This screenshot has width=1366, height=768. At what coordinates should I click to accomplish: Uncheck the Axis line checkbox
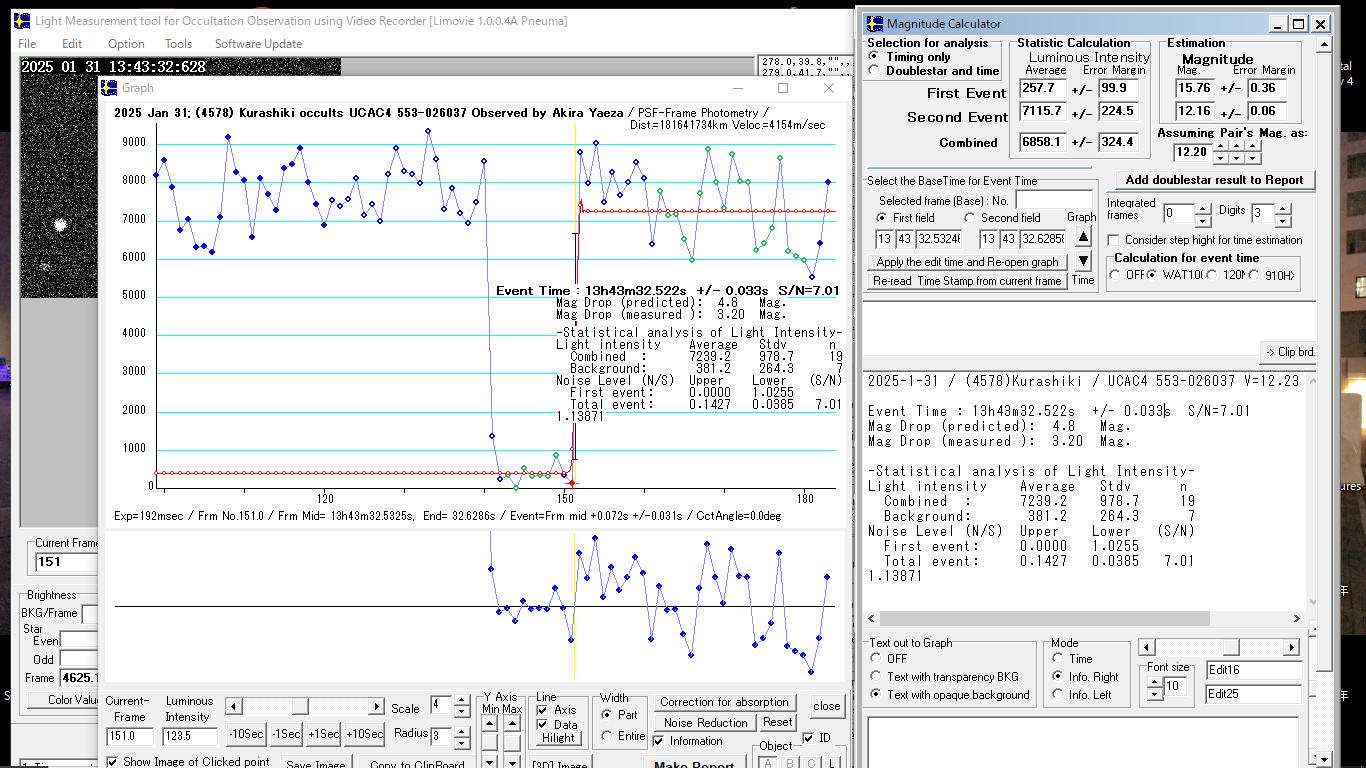click(543, 711)
